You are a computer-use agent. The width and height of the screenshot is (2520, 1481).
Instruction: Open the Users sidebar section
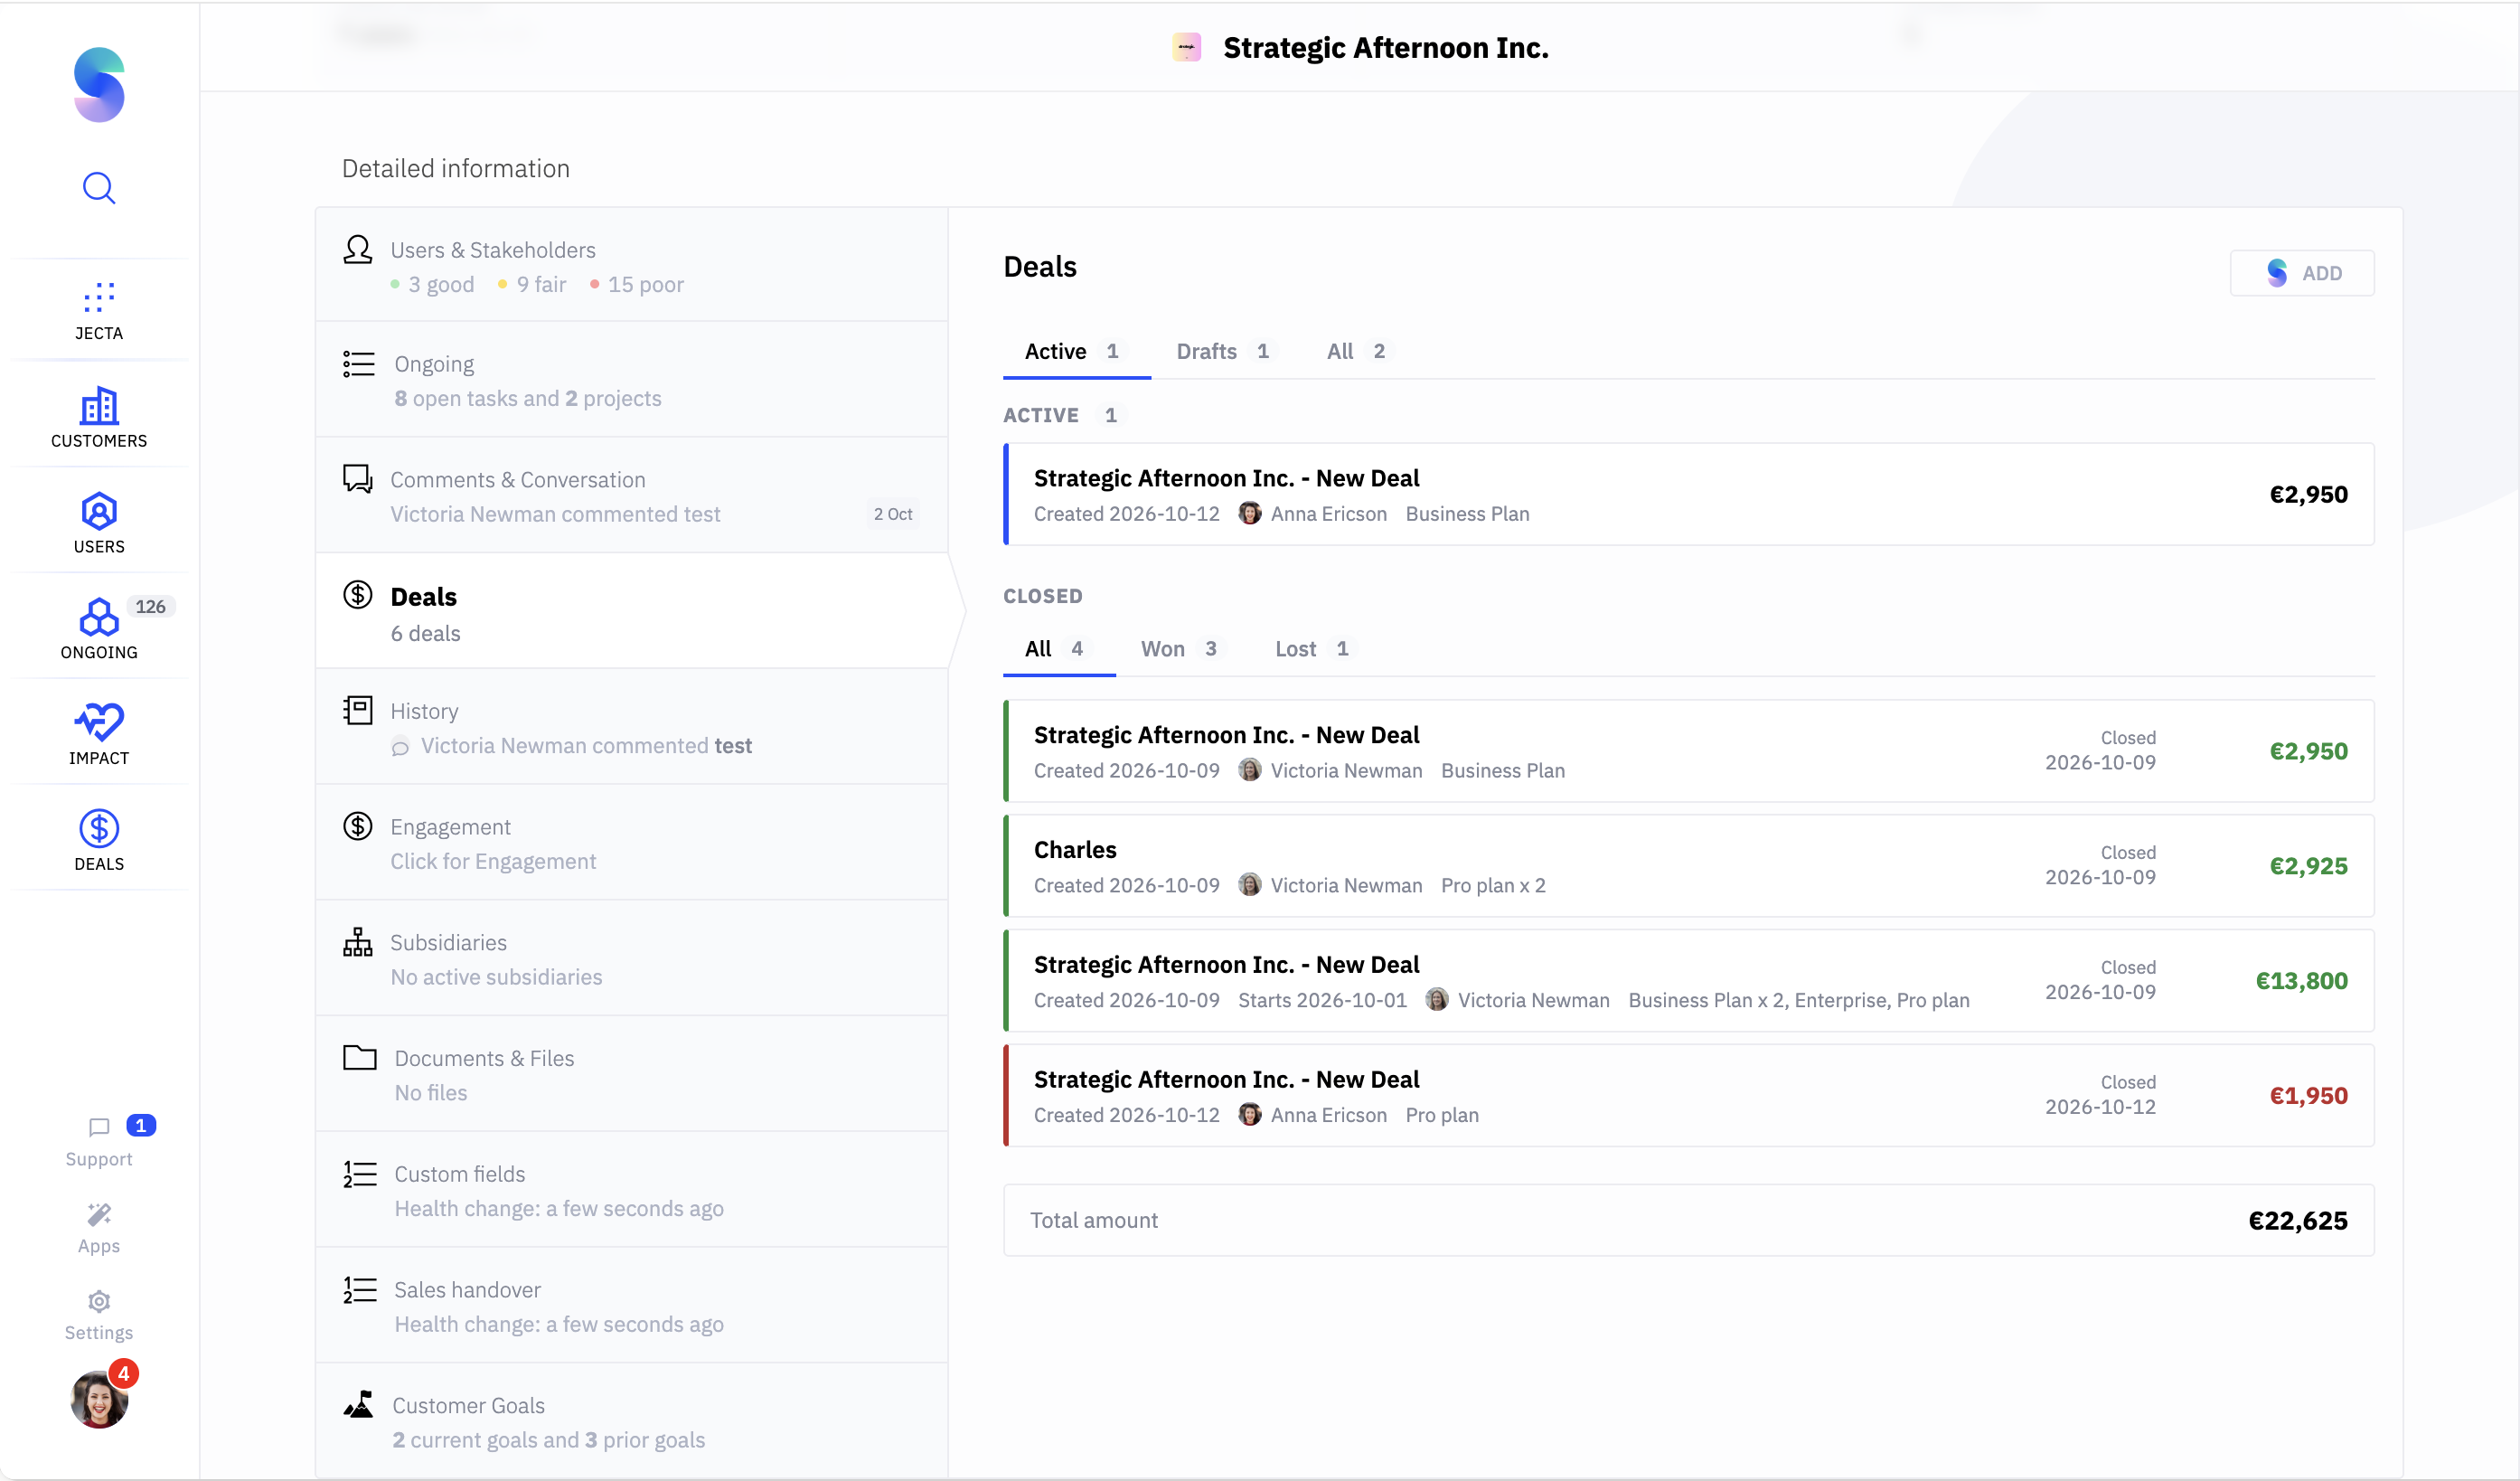[x=99, y=523]
